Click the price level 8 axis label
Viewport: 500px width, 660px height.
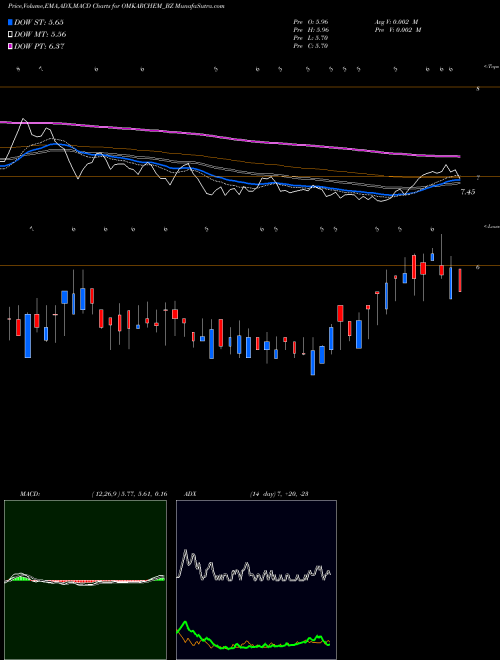(478, 89)
